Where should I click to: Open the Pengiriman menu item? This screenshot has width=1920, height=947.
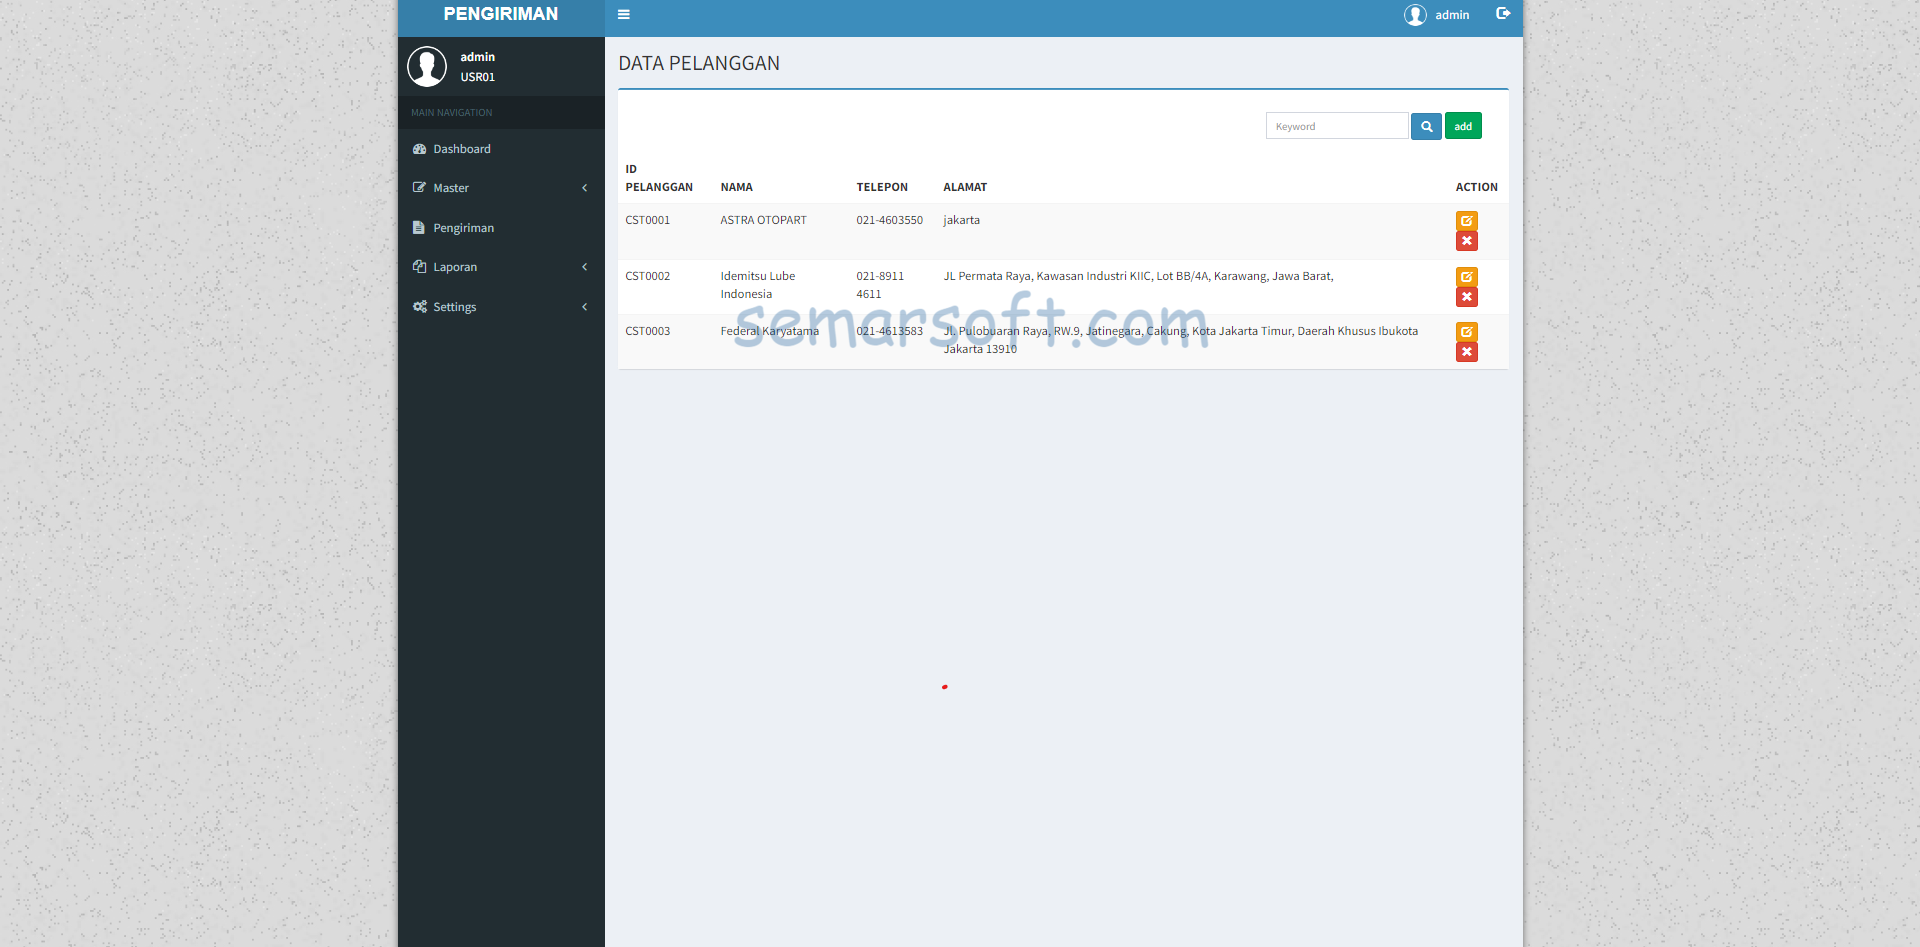[462, 227]
